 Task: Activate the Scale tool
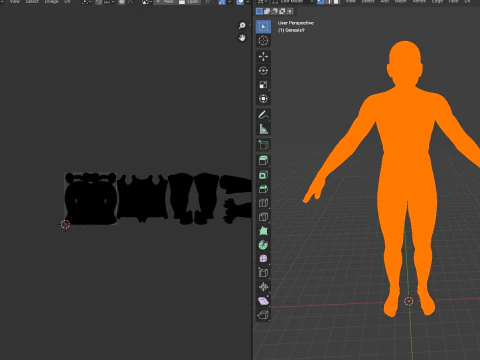(263, 85)
